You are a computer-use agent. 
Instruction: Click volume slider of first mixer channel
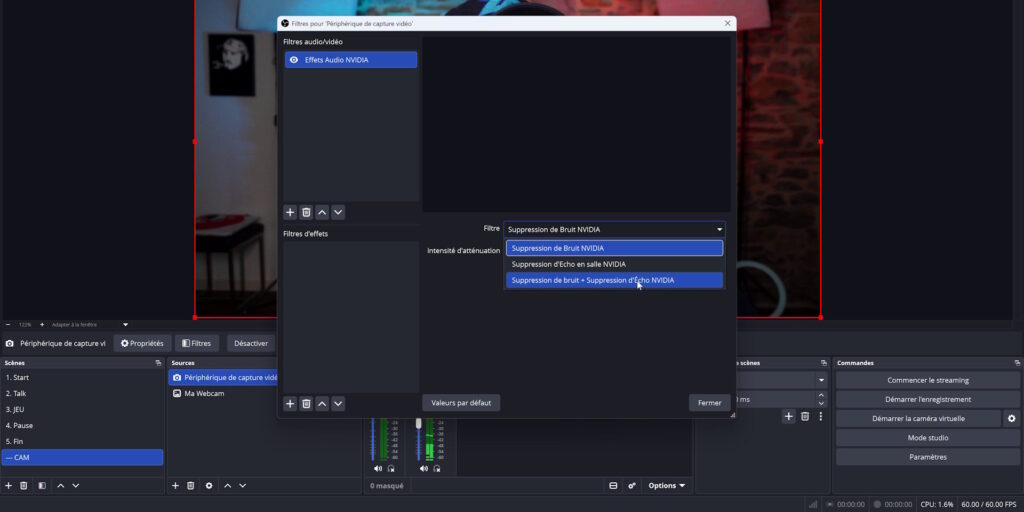point(373,439)
